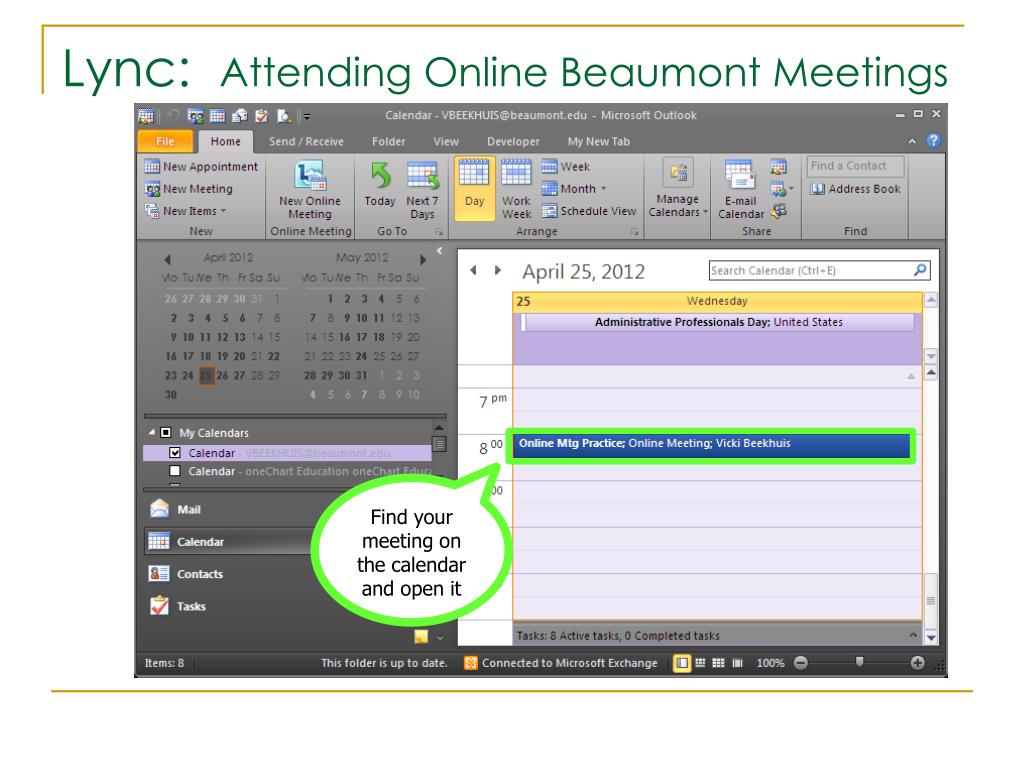Screen dimensions: 1024x768
Task: Select Calendar Only view button in status bar
Action: click(718, 663)
